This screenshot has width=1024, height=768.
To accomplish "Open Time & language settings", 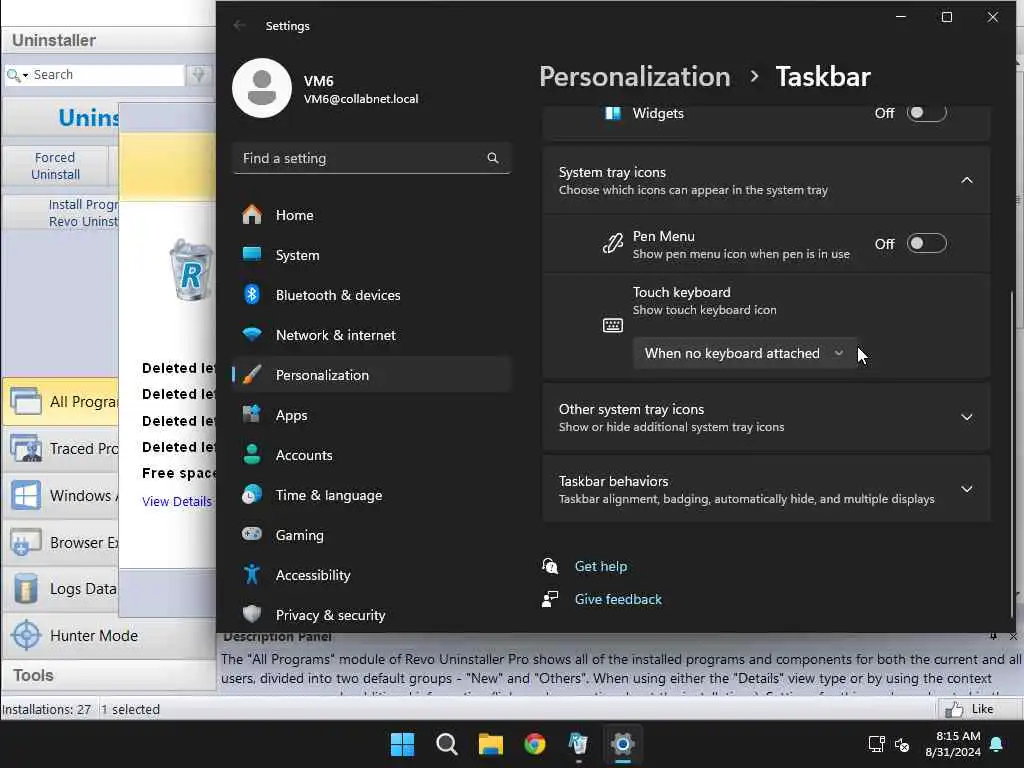I will (371, 494).
